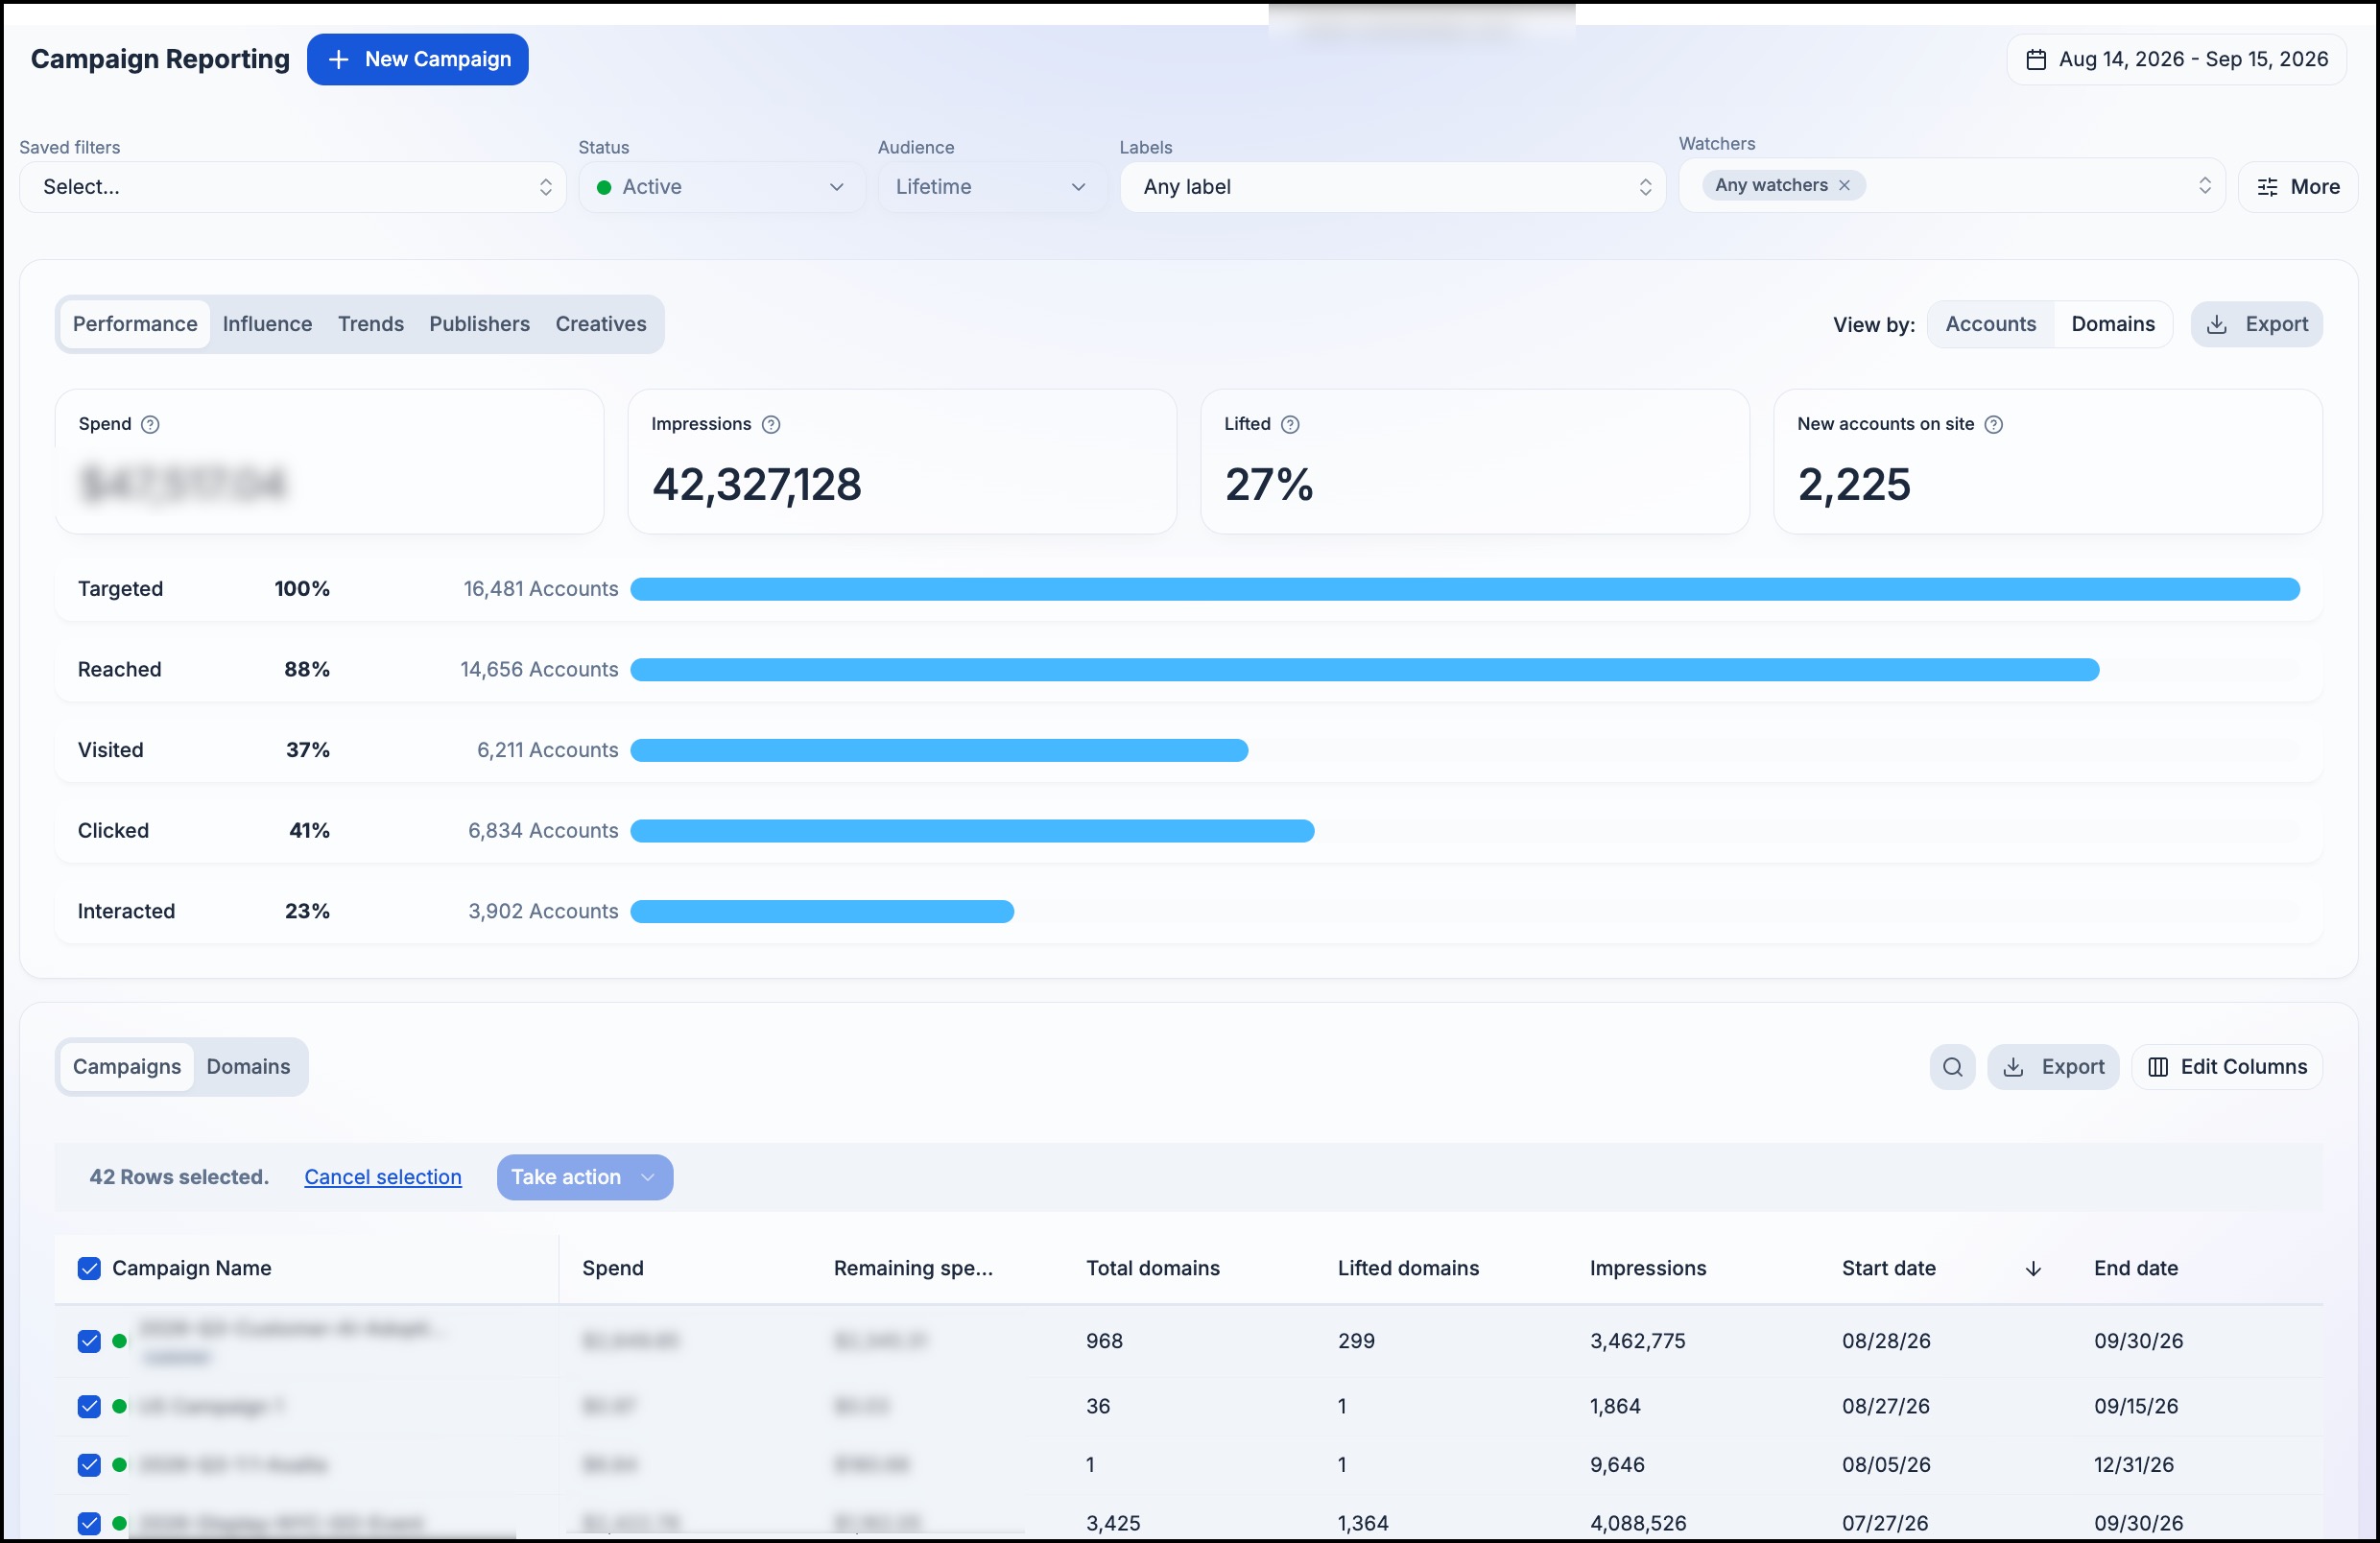The width and height of the screenshot is (2380, 1543).
Task: Switch to Influence tab
Action: pyautogui.click(x=267, y=324)
